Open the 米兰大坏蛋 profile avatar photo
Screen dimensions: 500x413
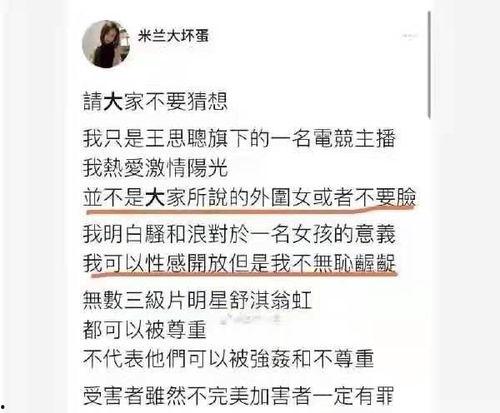coord(105,44)
